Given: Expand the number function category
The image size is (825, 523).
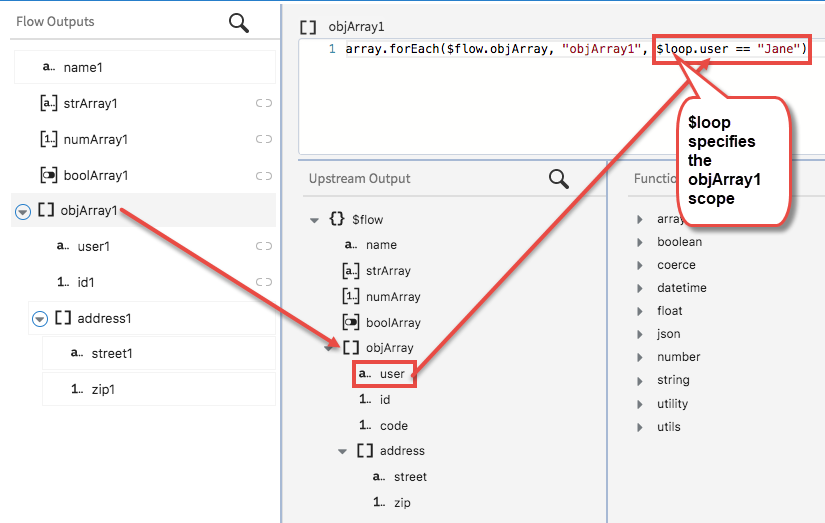Looking at the screenshot, I should click(640, 358).
